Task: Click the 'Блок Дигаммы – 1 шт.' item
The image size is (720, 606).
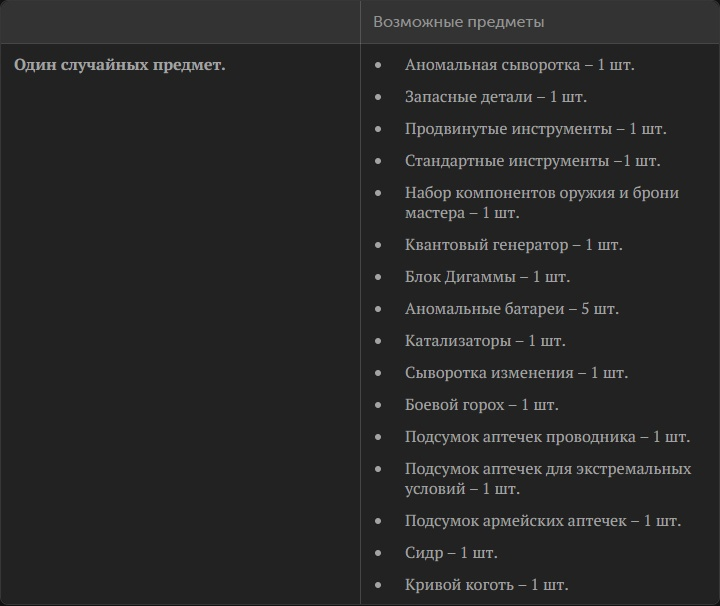Action: (x=487, y=277)
